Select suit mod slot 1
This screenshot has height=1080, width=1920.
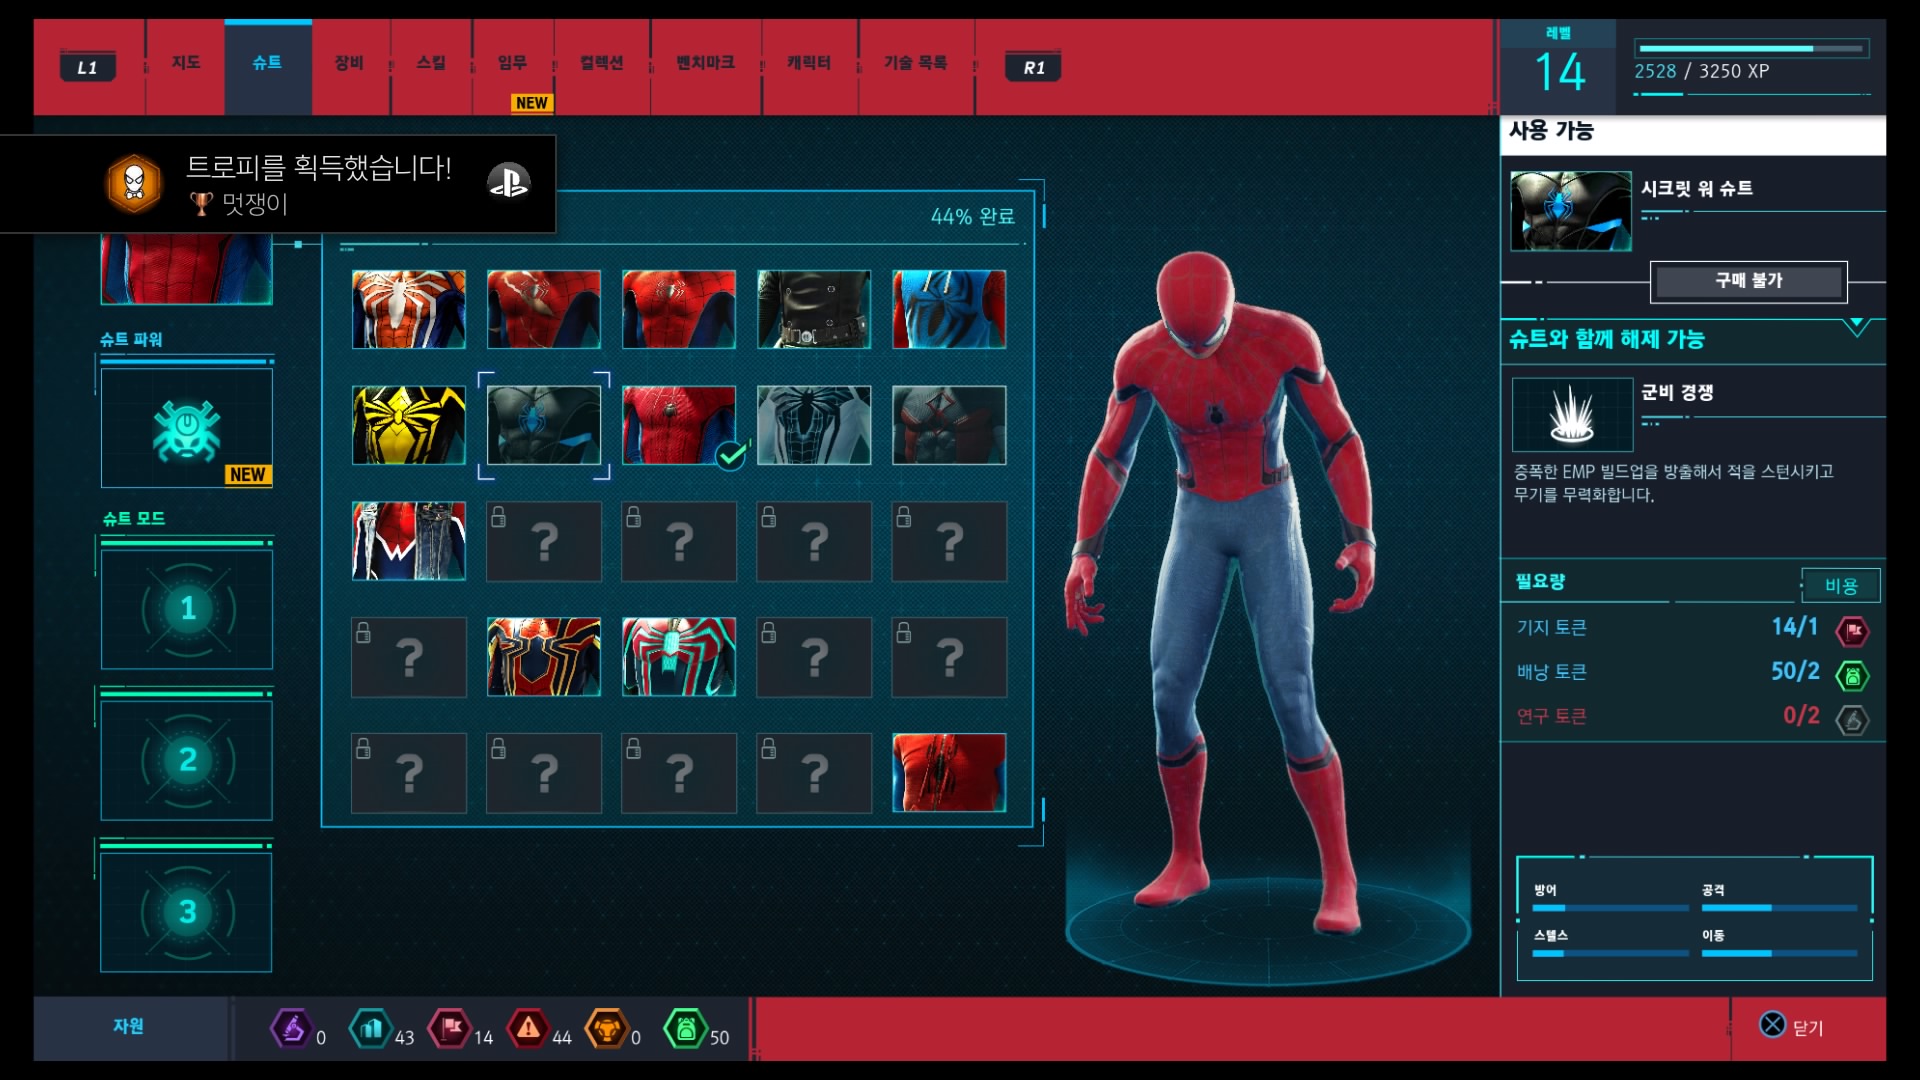pos(187,609)
